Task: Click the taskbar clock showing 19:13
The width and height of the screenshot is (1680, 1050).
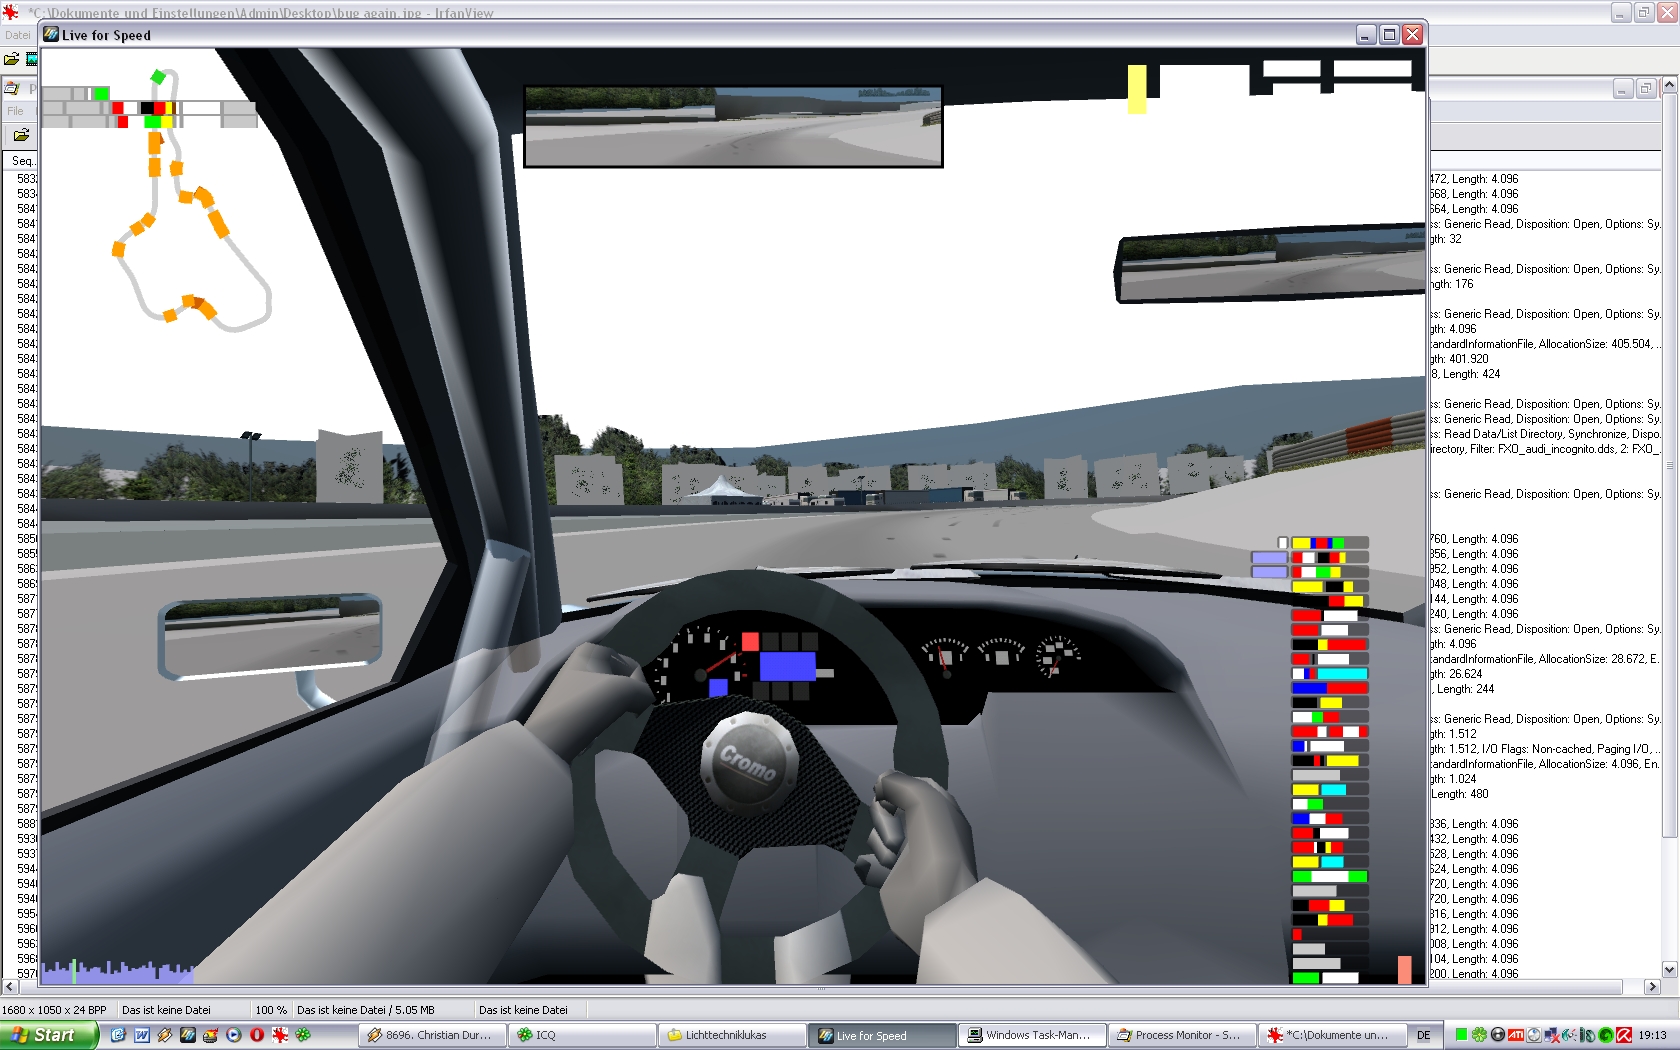Action: click(x=1652, y=1035)
